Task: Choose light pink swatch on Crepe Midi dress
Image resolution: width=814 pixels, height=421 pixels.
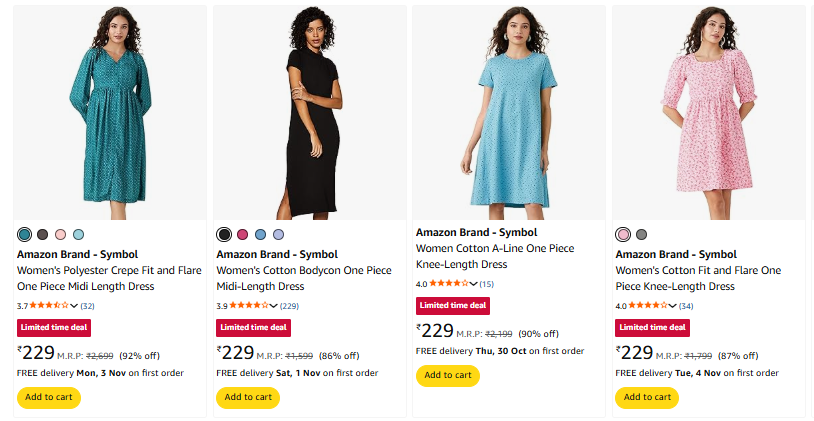Action: tap(61, 234)
